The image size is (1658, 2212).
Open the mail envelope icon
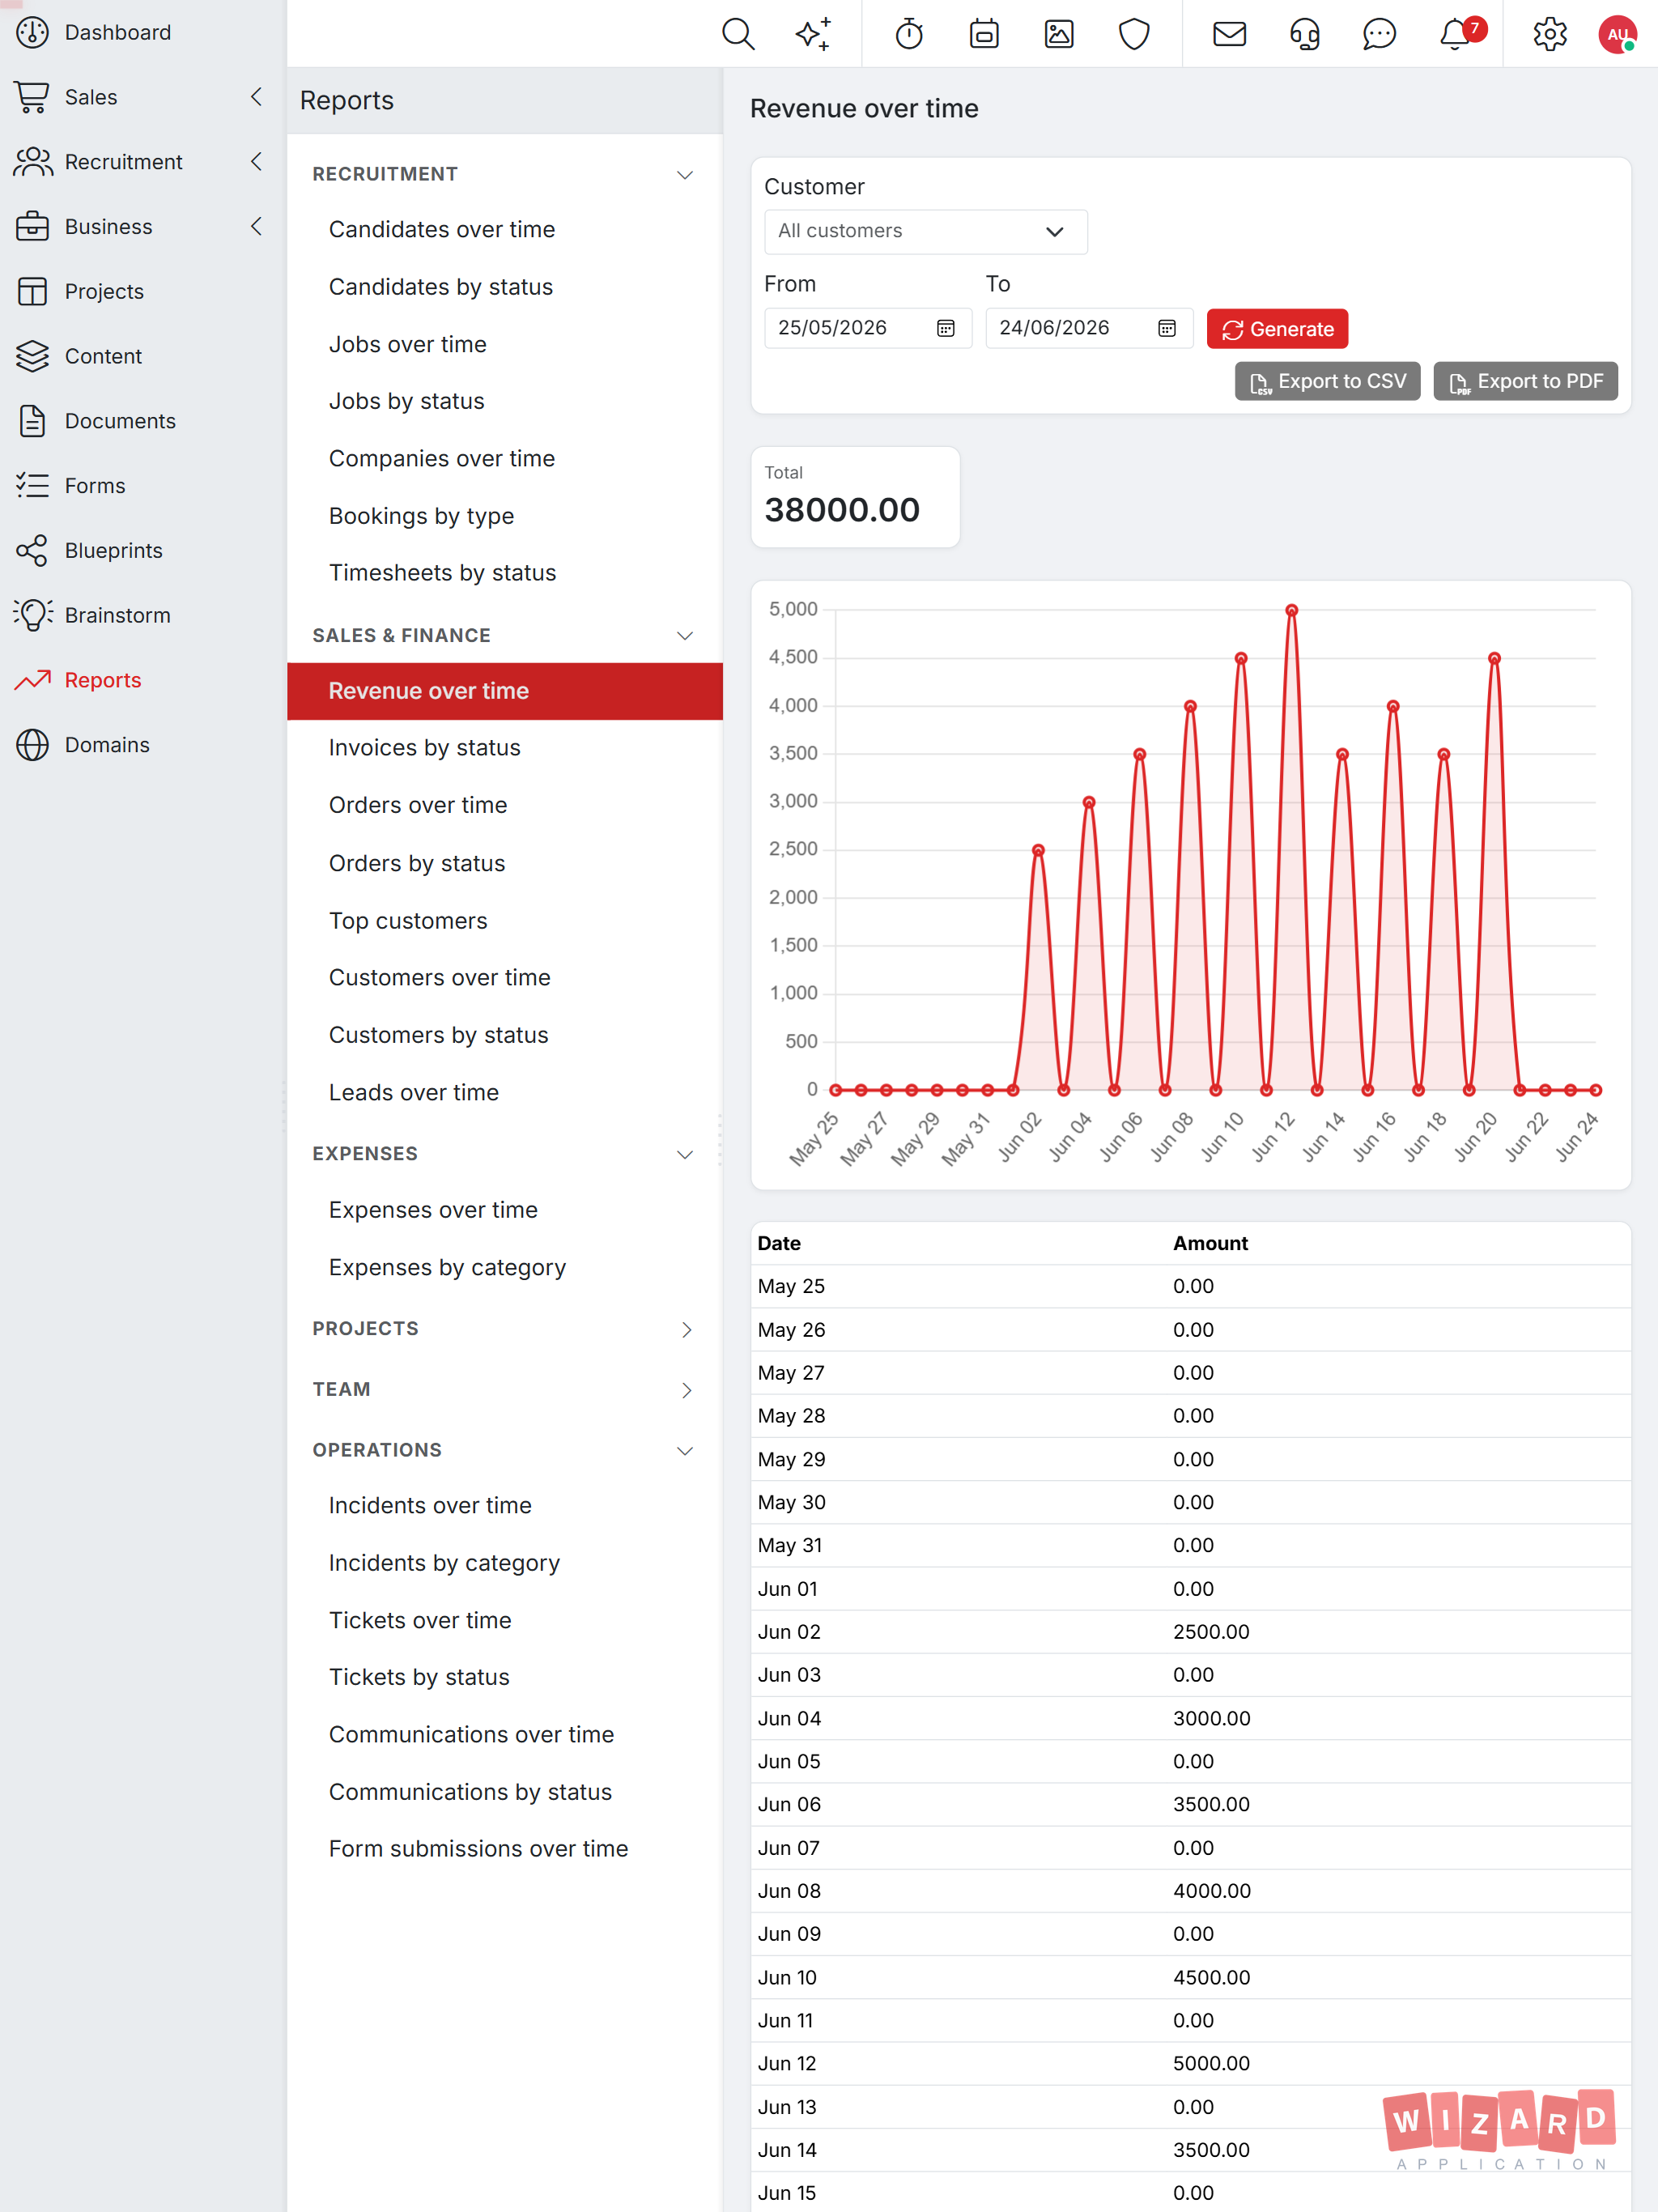pyautogui.click(x=1229, y=34)
